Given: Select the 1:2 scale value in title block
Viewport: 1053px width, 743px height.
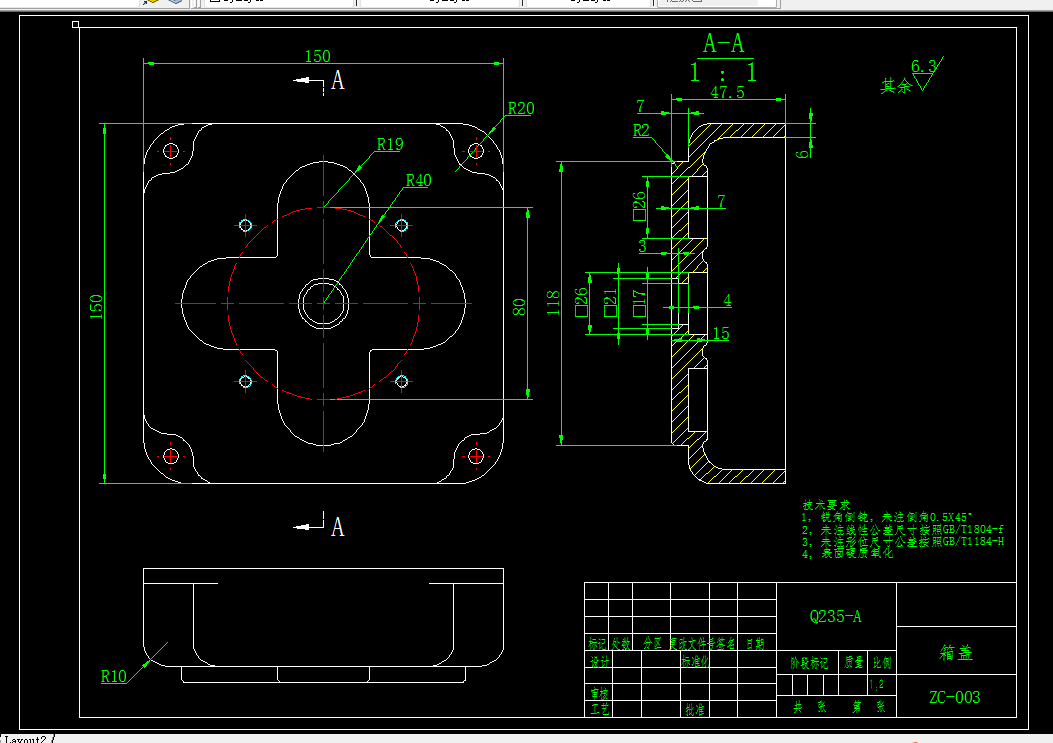Looking at the screenshot, I should [877, 685].
